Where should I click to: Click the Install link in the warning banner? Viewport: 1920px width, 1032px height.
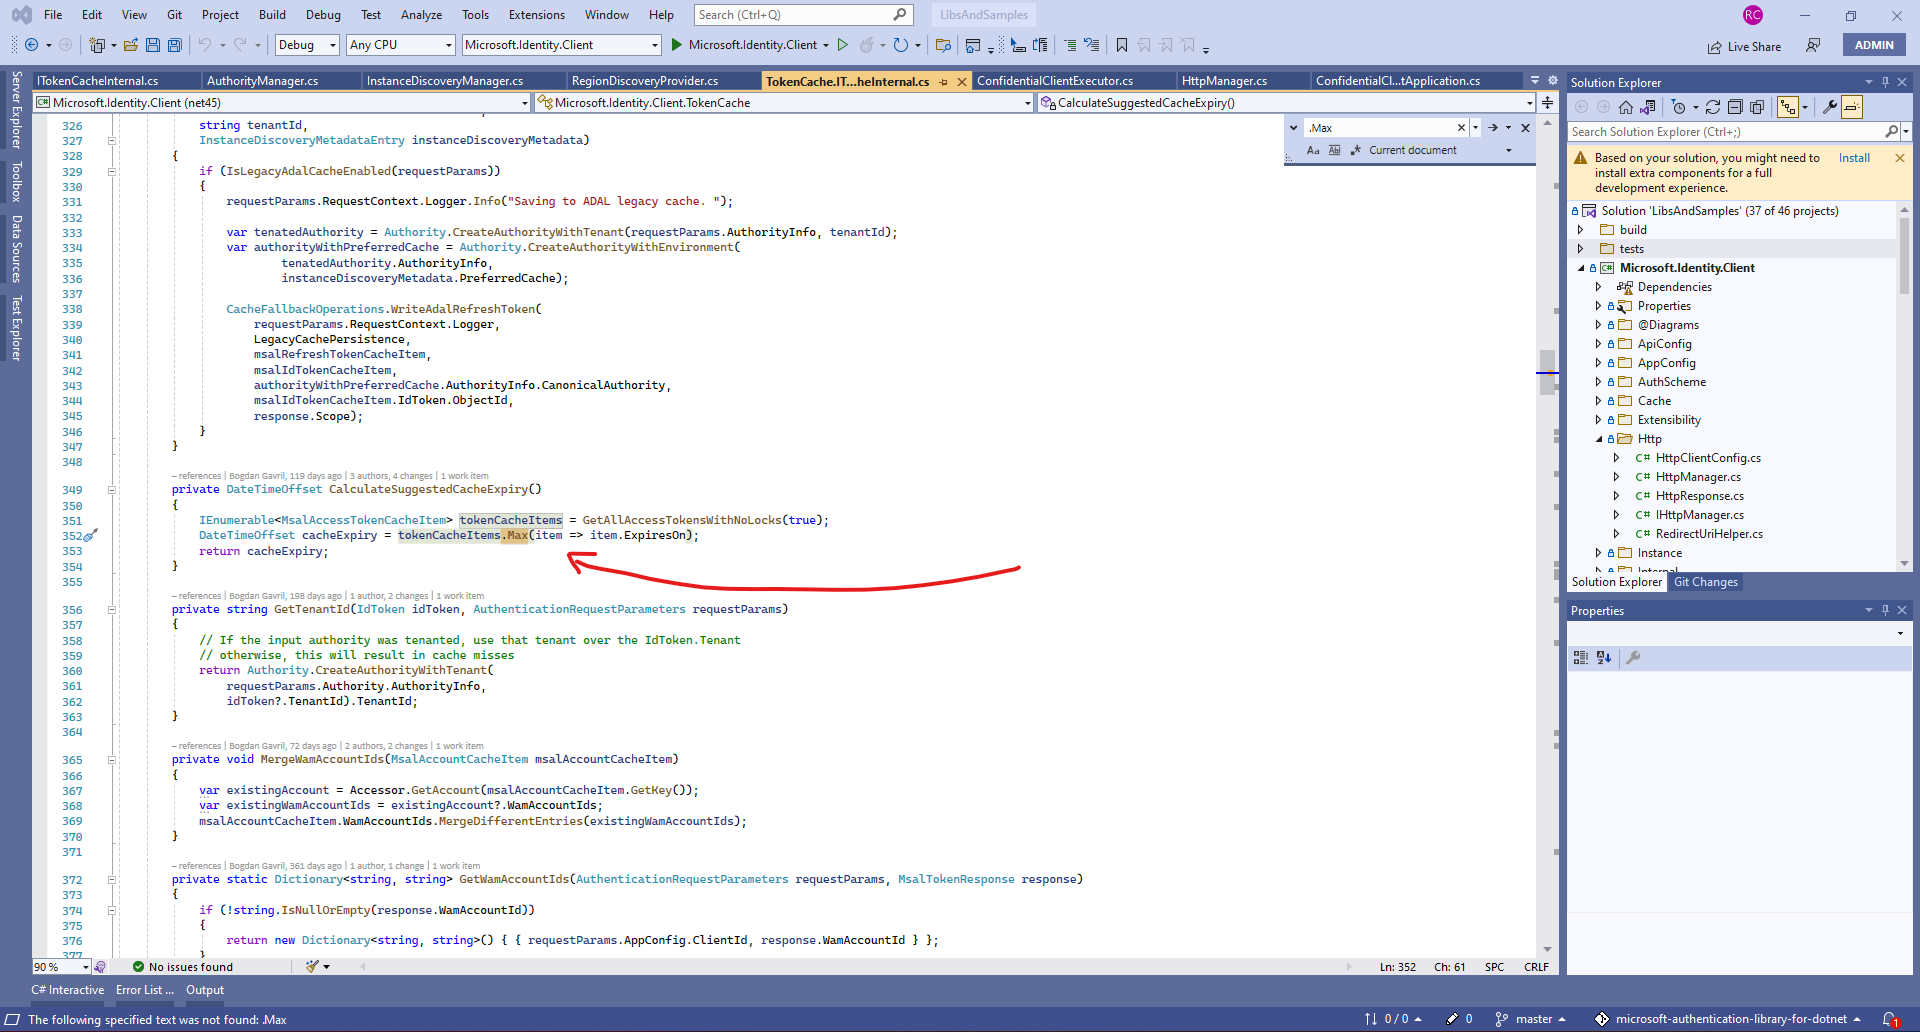(1854, 157)
